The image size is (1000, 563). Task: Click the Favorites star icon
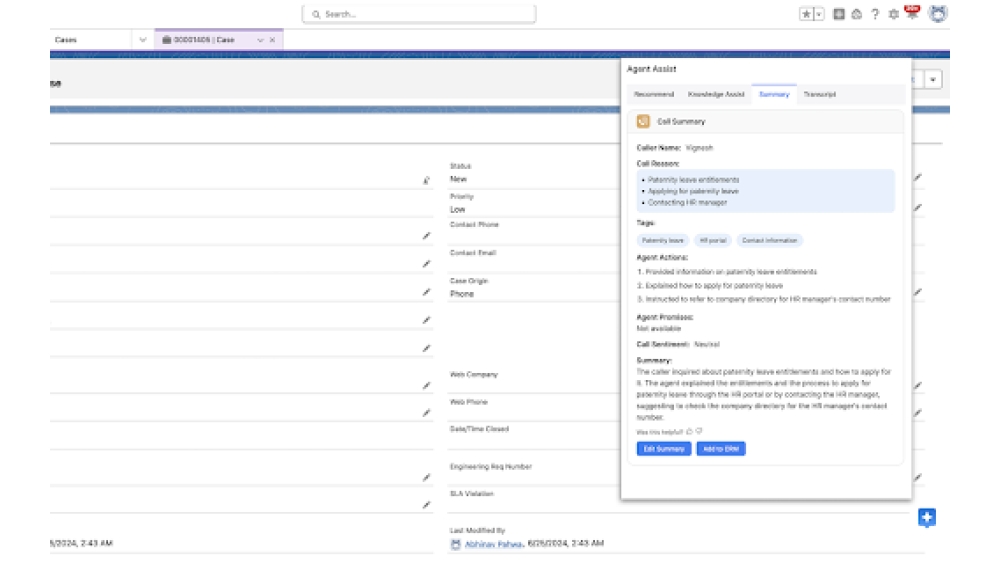tap(806, 14)
